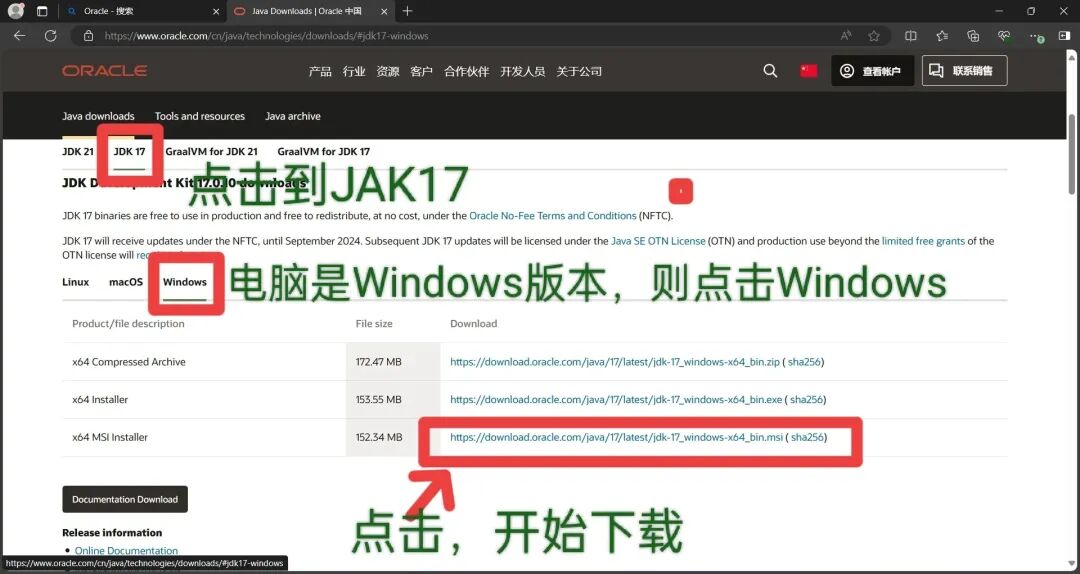Add page to favorites with star icon
Viewport: 1080px width, 574px height.
[873, 36]
